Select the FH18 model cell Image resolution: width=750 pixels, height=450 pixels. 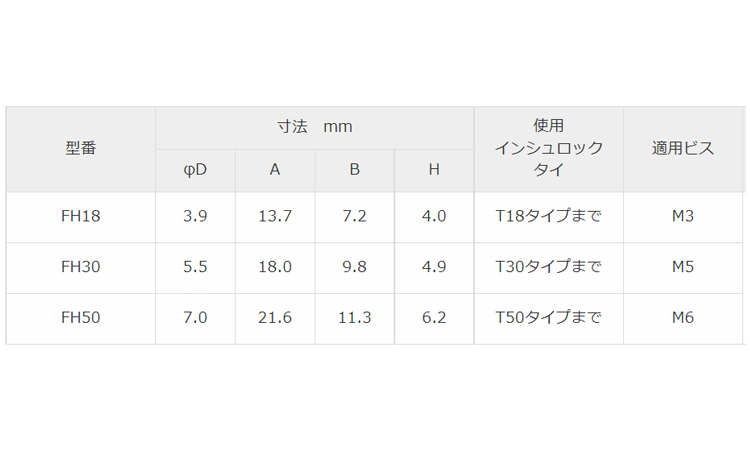click(x=81, y=216)
